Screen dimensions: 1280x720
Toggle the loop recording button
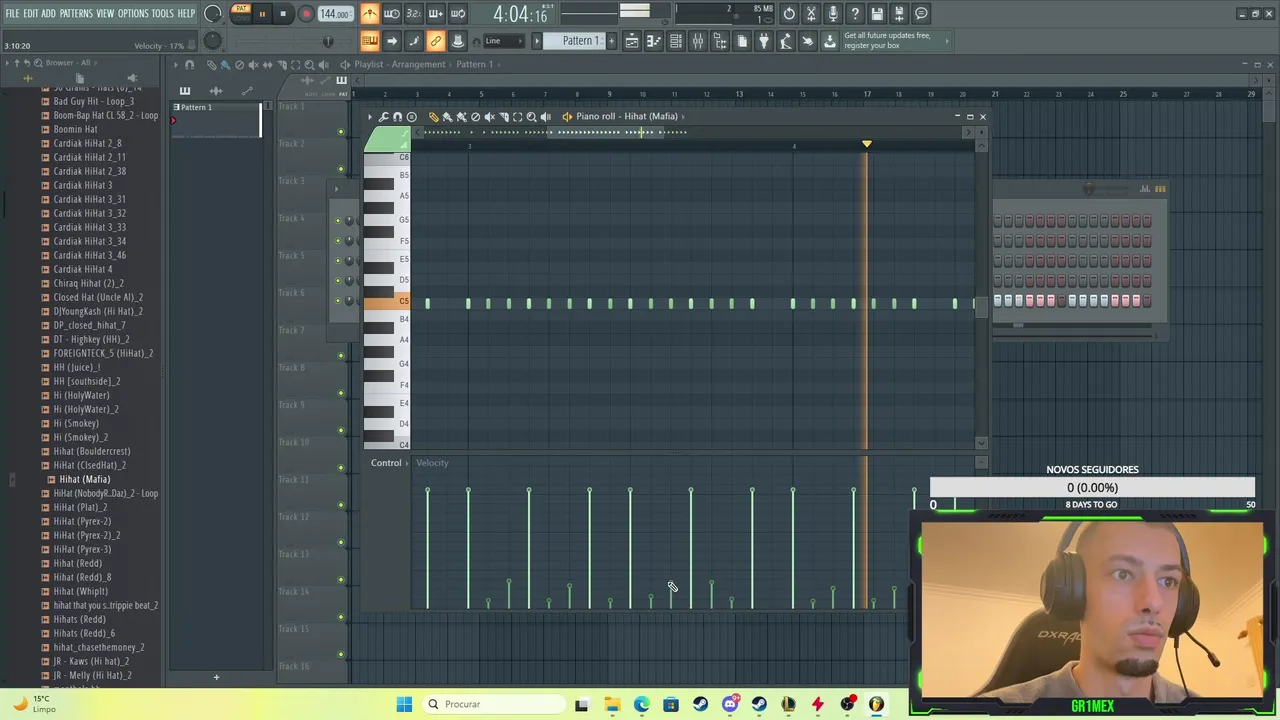click(457, 13)
